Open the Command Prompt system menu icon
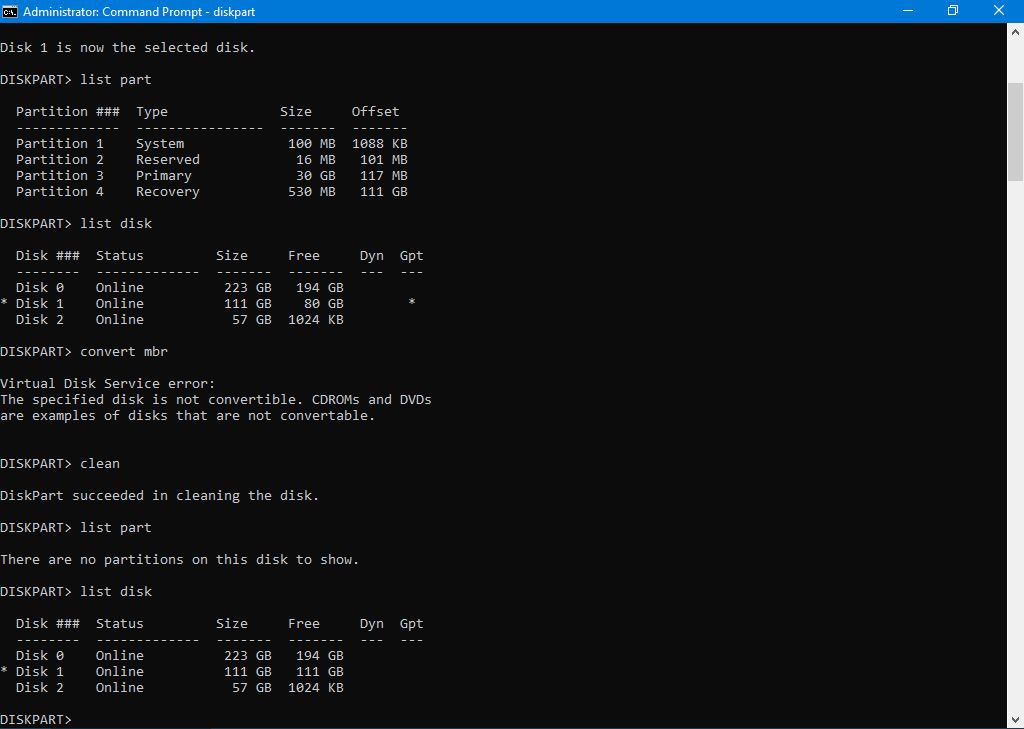 11,11
